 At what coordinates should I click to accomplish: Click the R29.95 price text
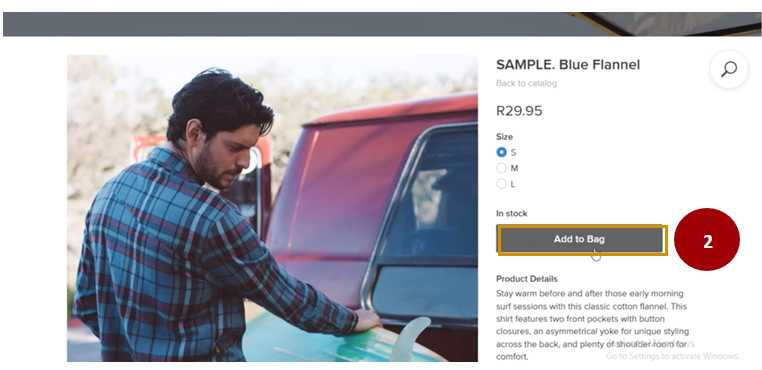coord(519,111)
